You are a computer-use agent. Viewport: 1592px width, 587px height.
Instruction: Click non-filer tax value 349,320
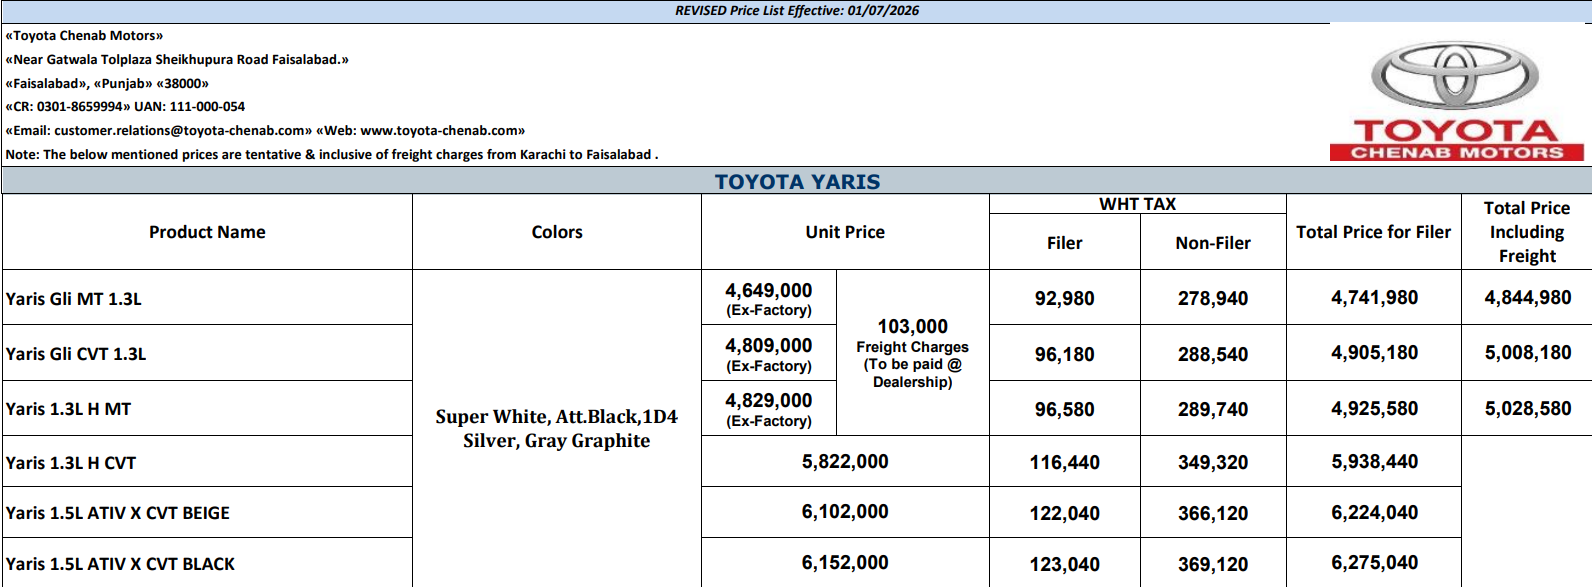(1213, 463)
